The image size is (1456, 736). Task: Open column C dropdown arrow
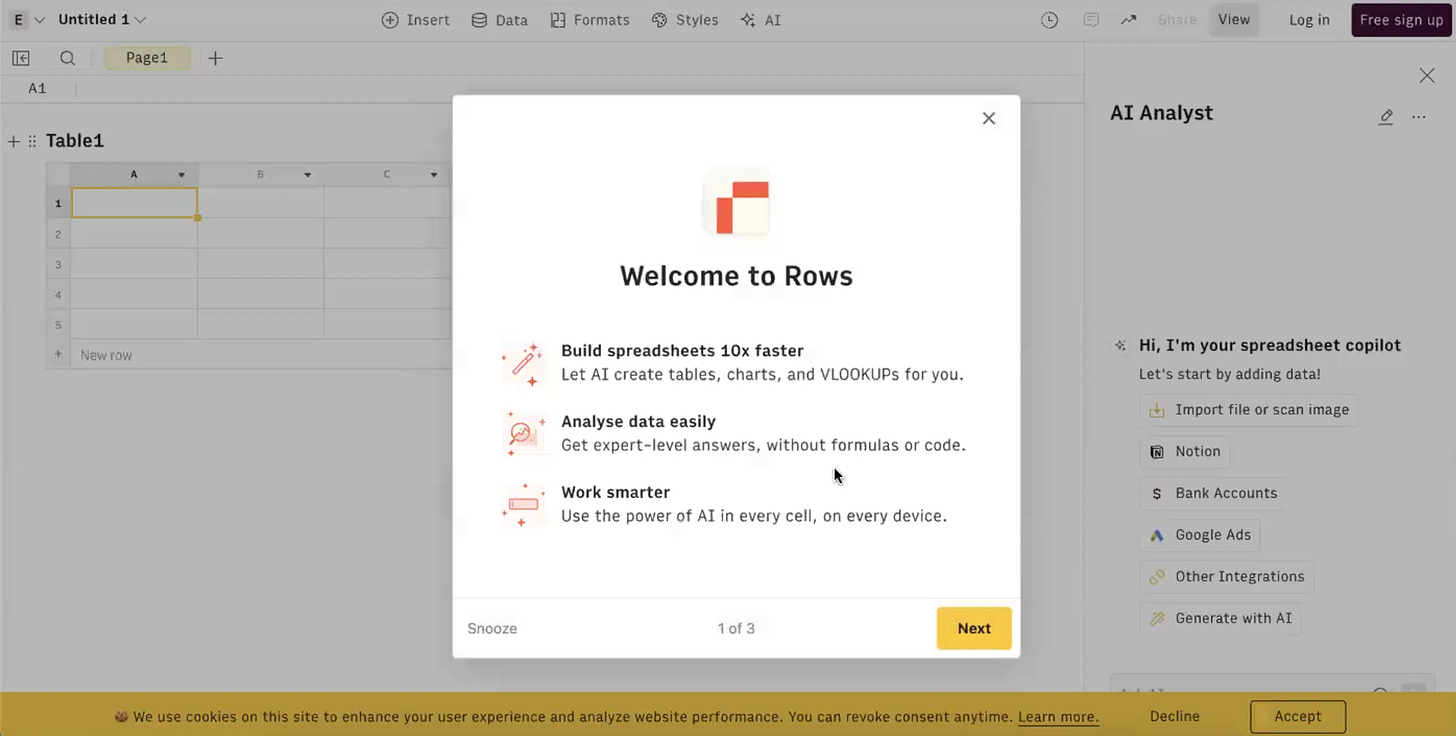click(434, 175)
